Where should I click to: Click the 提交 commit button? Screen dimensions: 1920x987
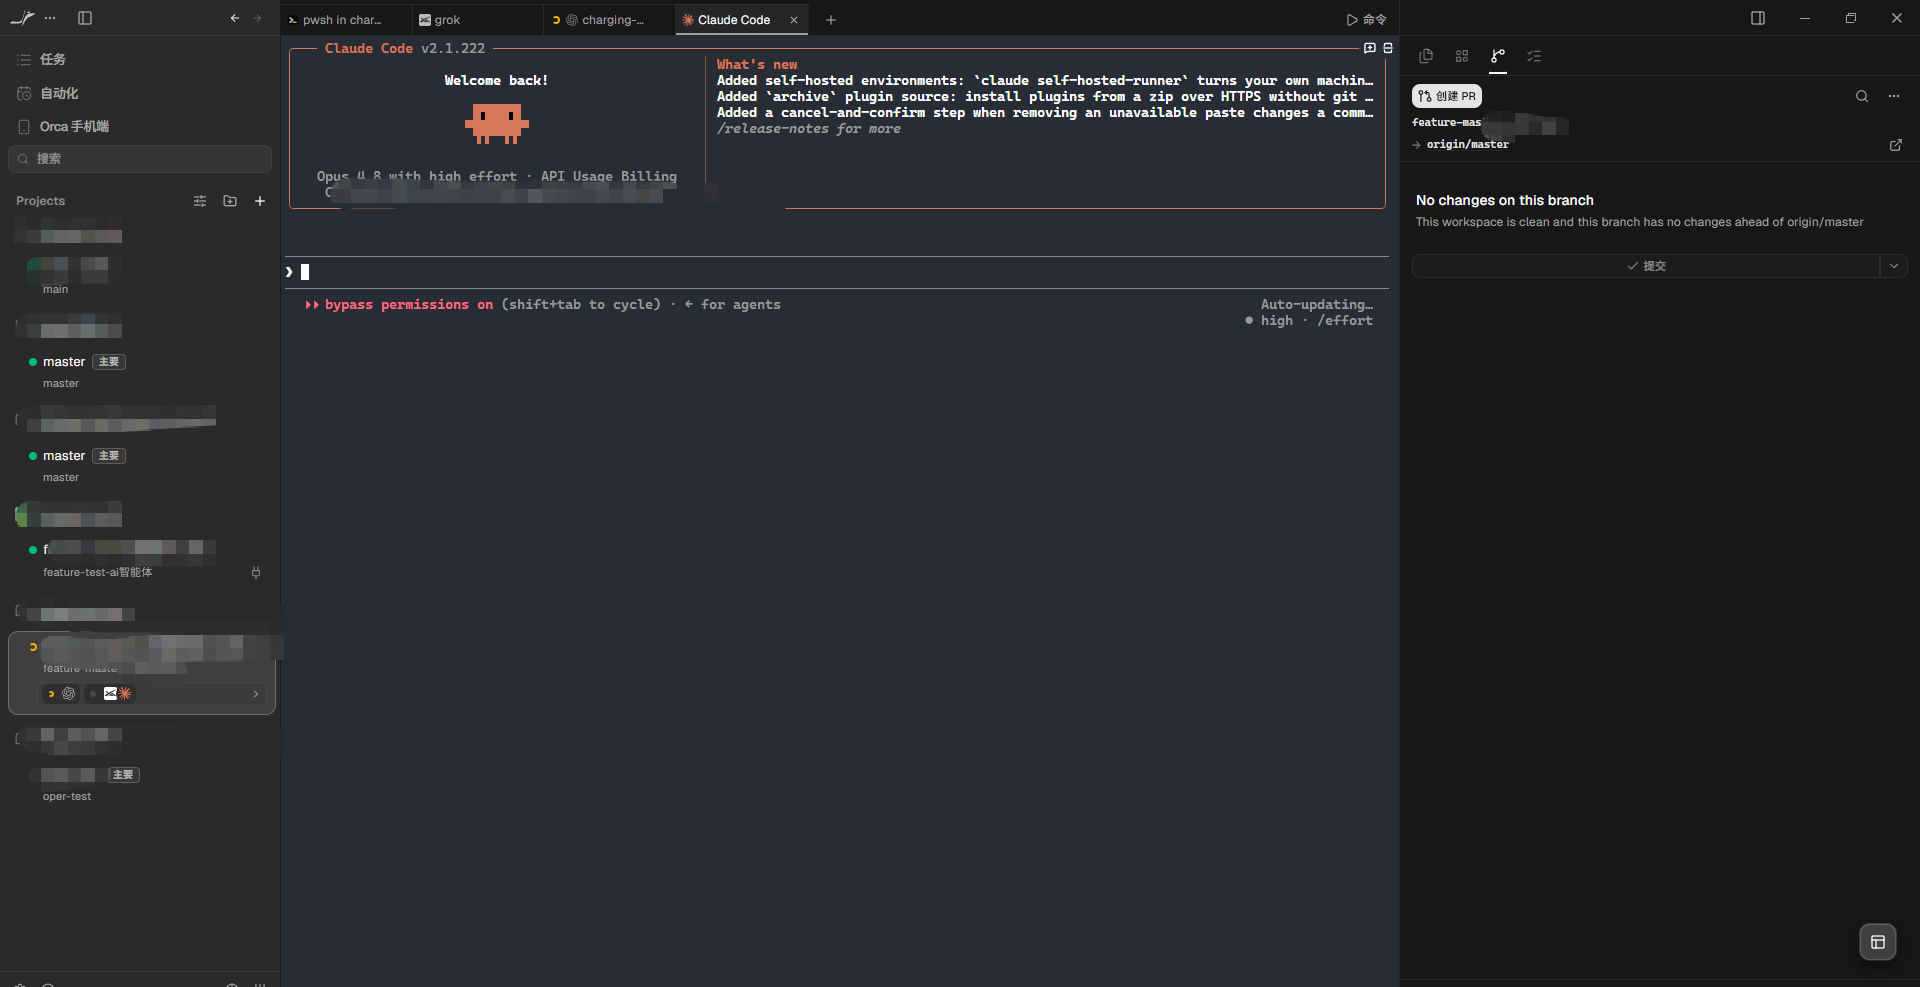click(1646, 266)
